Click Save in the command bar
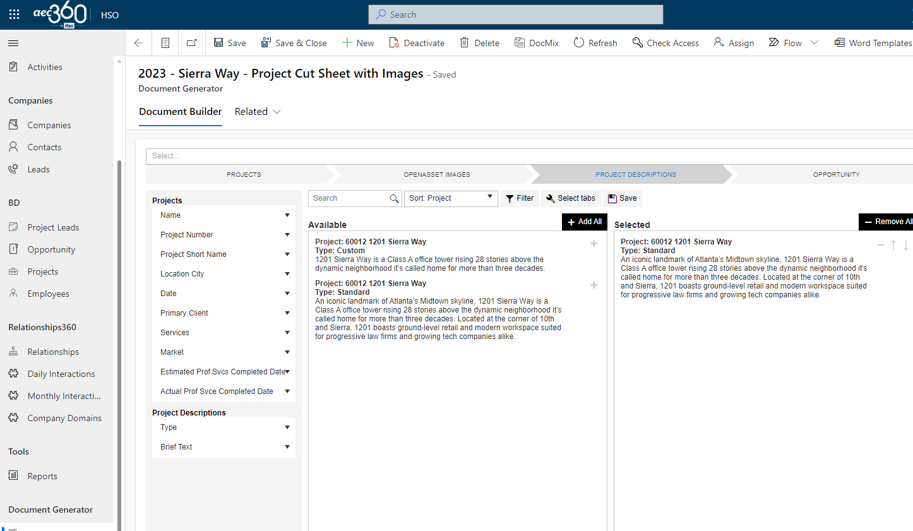Image resolution: width=913 pixels, height=531 pixels. 230,43
